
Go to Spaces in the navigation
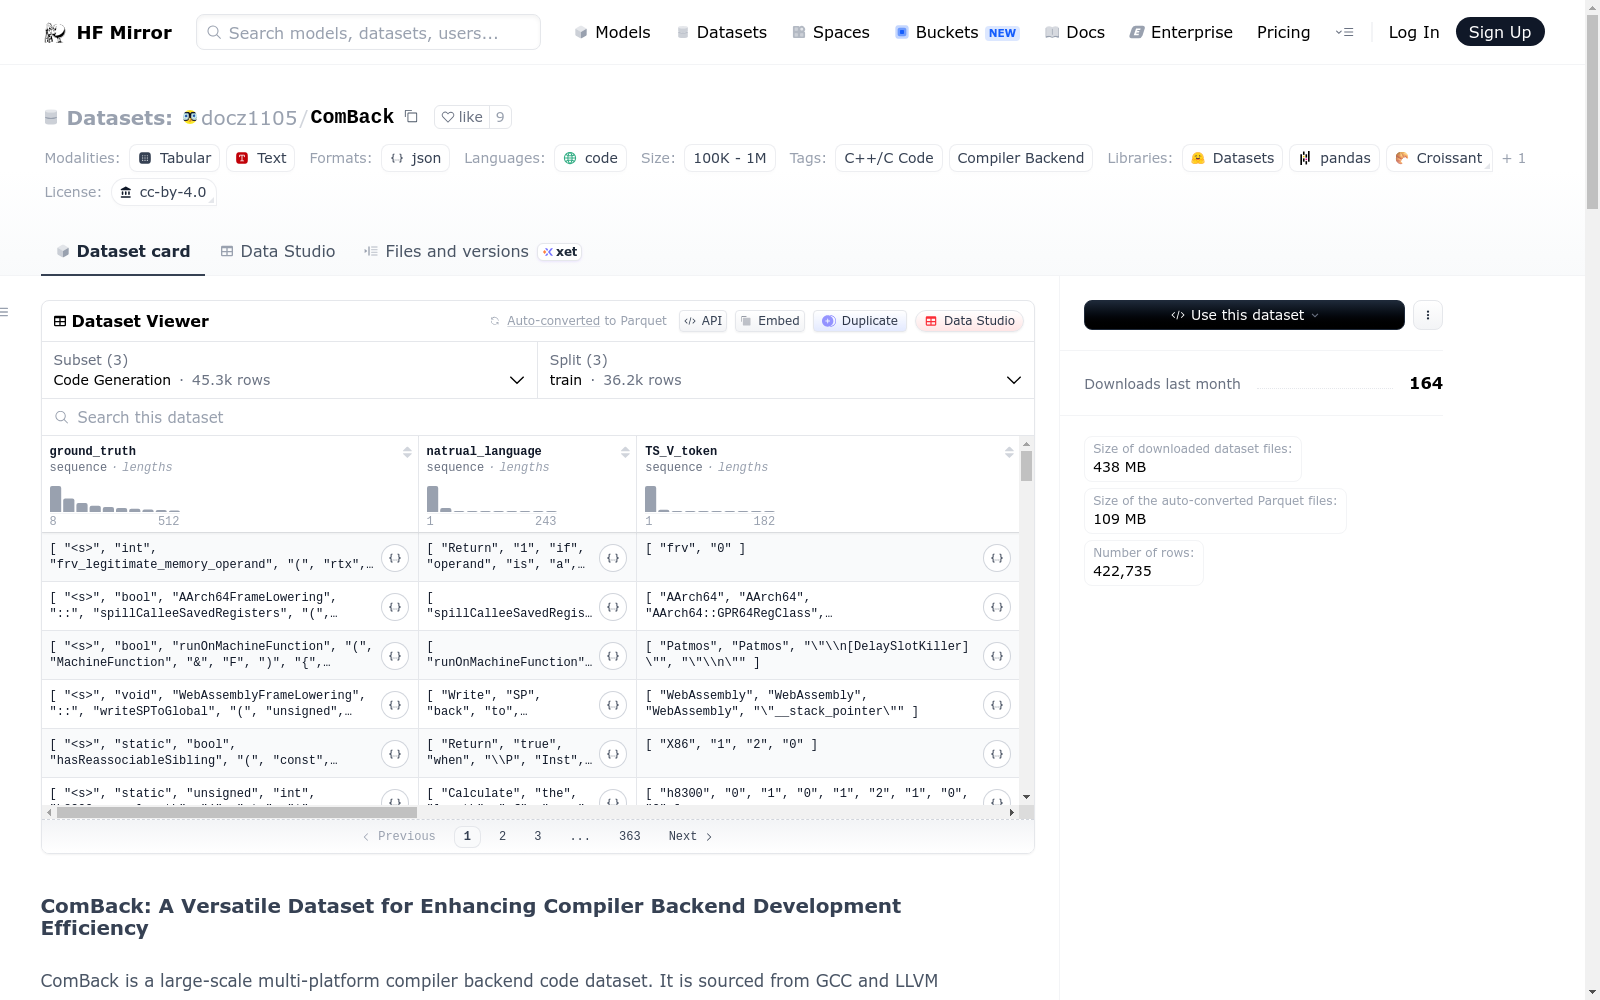[831, 32]
